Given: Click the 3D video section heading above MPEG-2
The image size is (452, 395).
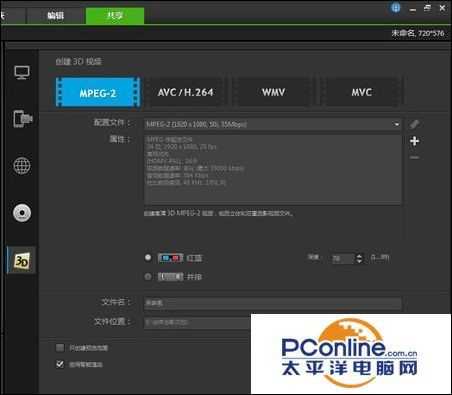Looking at the screenshot, I should pyautogui.click(x=79, y=61).
